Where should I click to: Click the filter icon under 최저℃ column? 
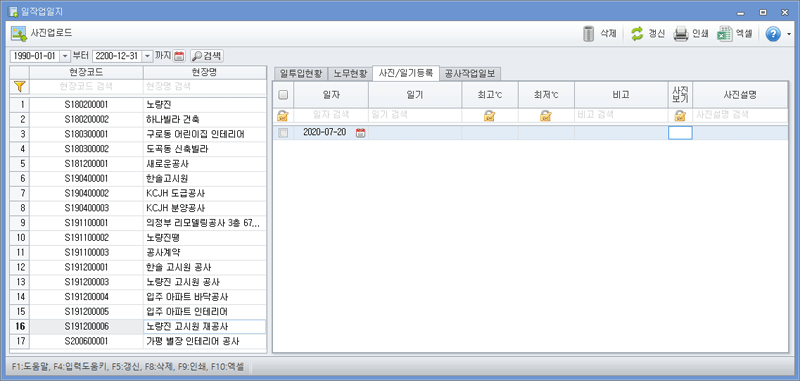point(546,115)
